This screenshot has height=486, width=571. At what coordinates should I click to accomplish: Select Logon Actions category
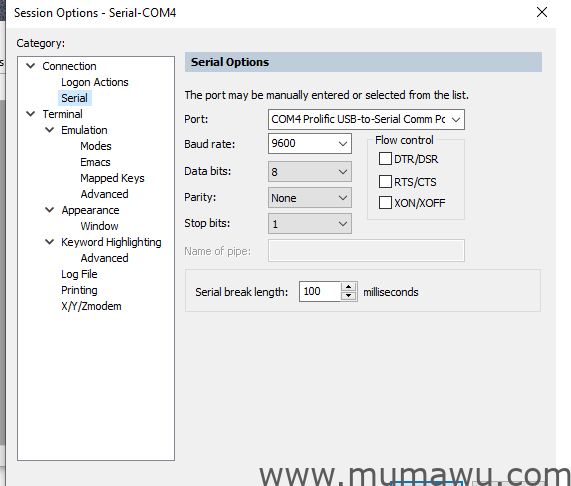pyautogui.click(x=95, y=82)
